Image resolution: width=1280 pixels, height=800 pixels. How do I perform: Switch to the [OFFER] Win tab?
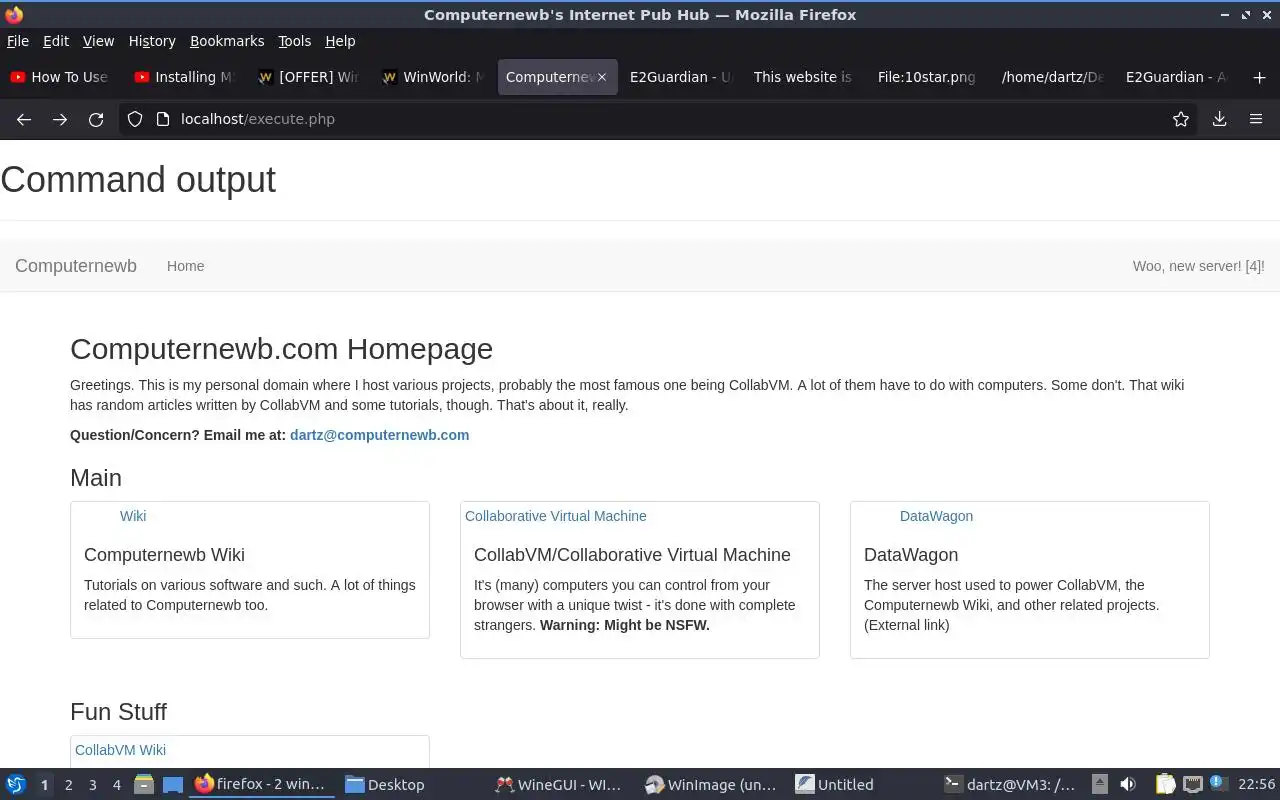point(308,77)
